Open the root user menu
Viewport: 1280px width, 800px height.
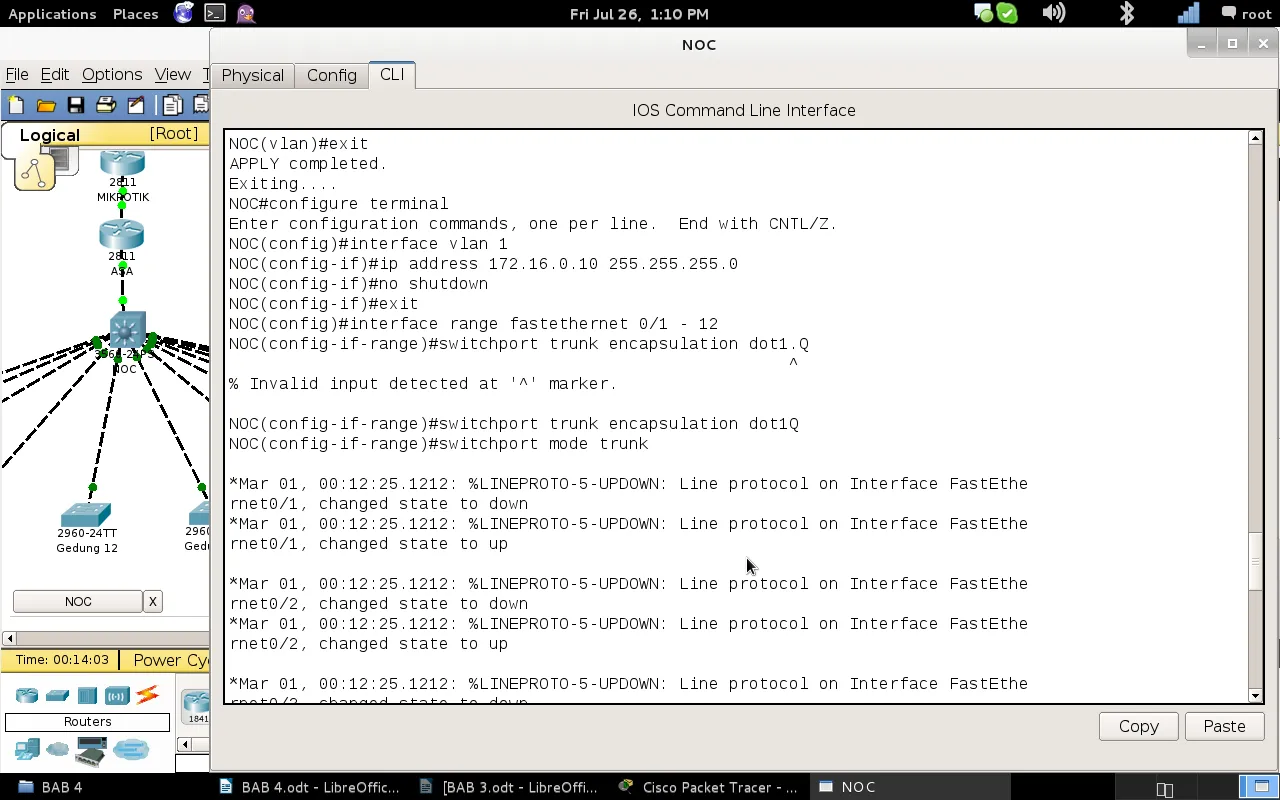point(1246,13)
